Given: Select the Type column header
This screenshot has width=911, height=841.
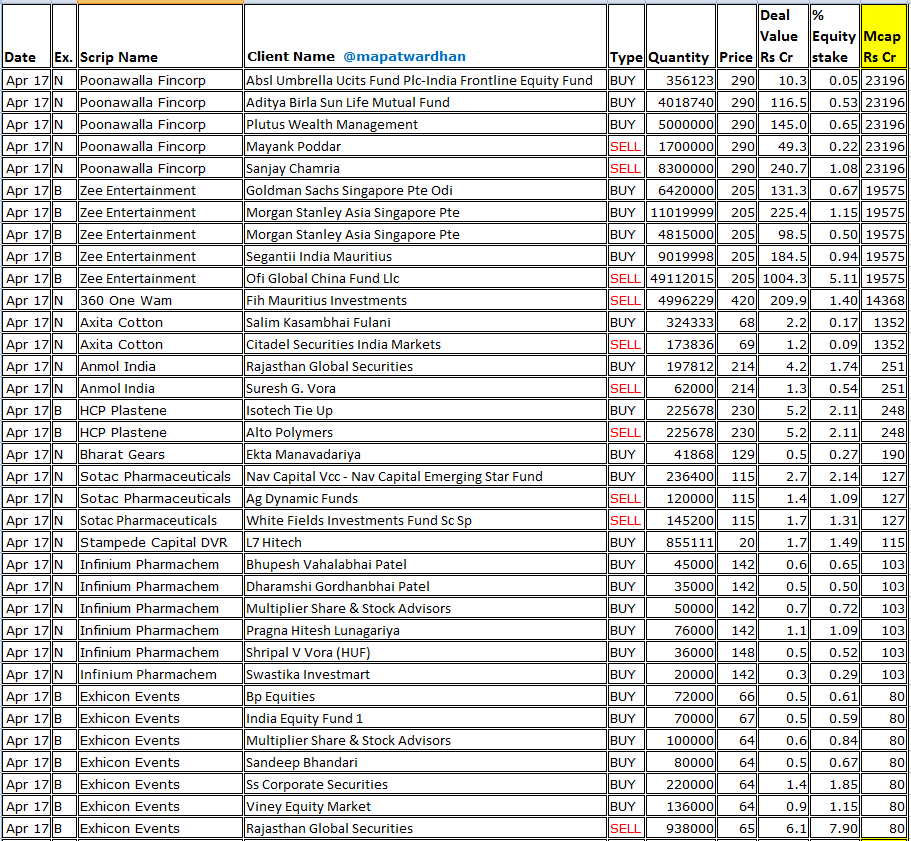Looking at the screenshot, I should pyautogui.click(x=626, y=36).
